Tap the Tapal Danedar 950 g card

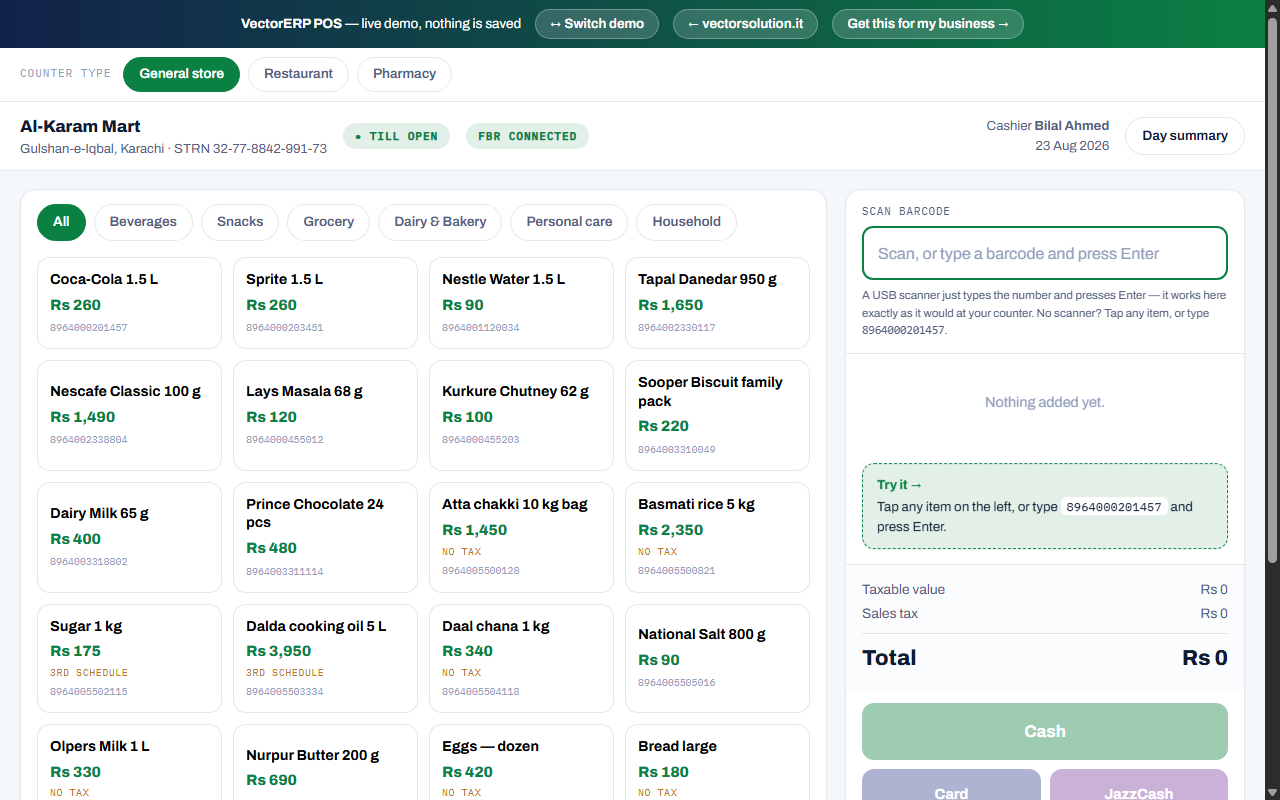click(717, 303)
